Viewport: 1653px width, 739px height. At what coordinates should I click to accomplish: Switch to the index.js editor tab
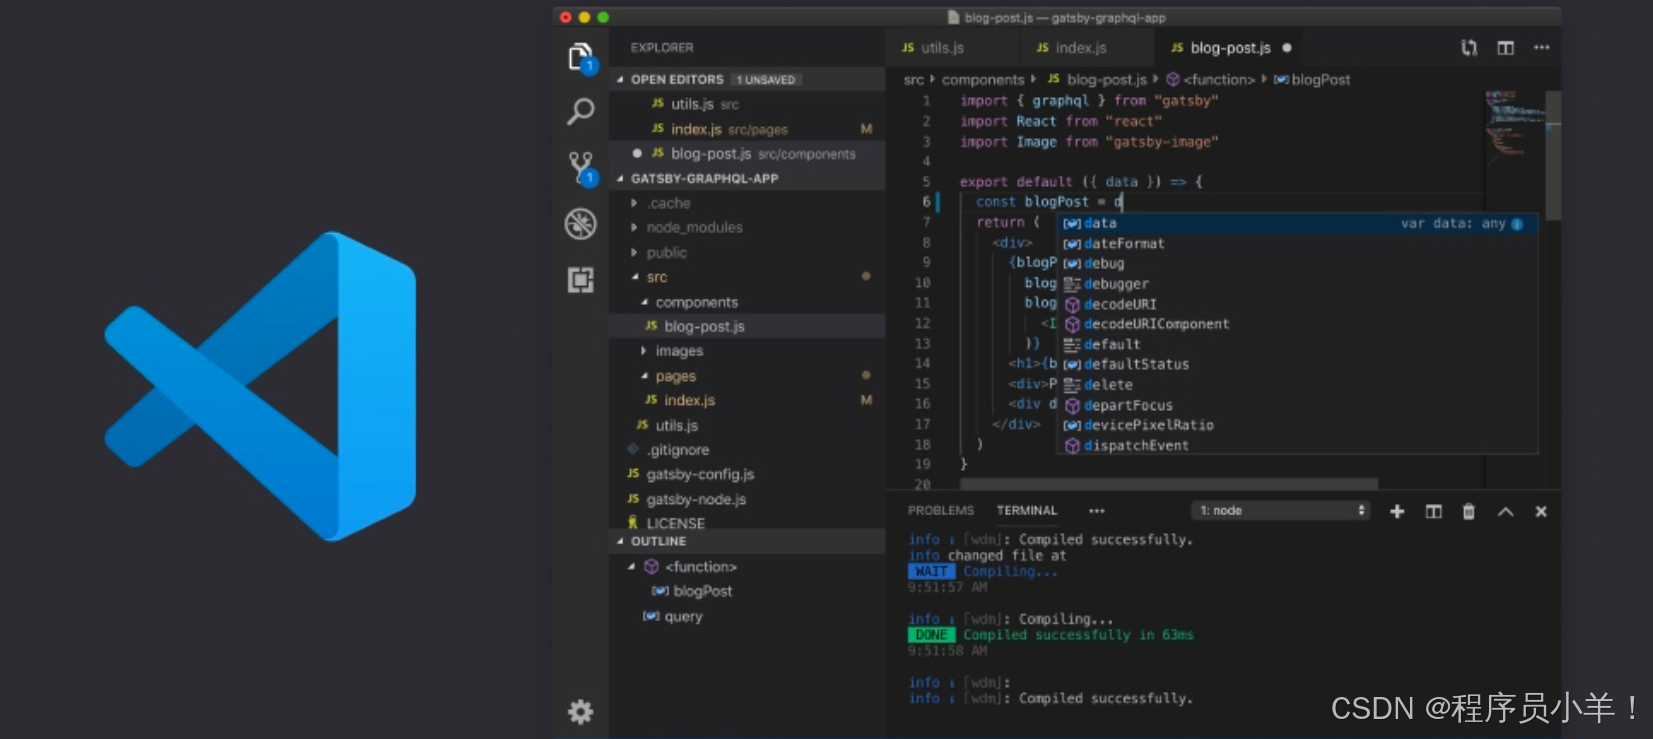click(x=1088, y=48)
